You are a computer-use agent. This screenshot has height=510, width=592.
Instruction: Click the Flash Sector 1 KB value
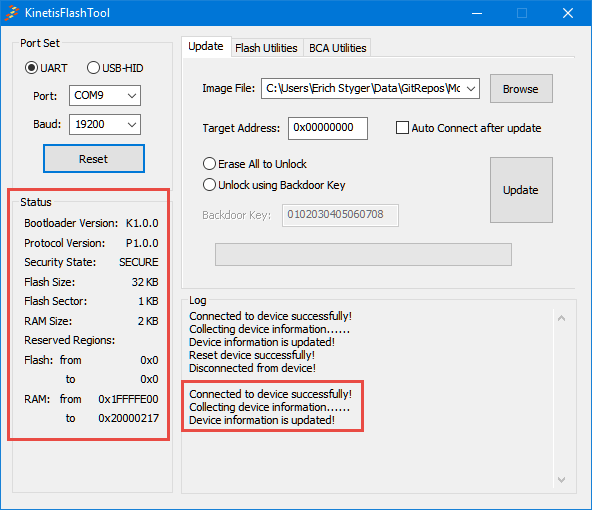[x=148, y=301]
